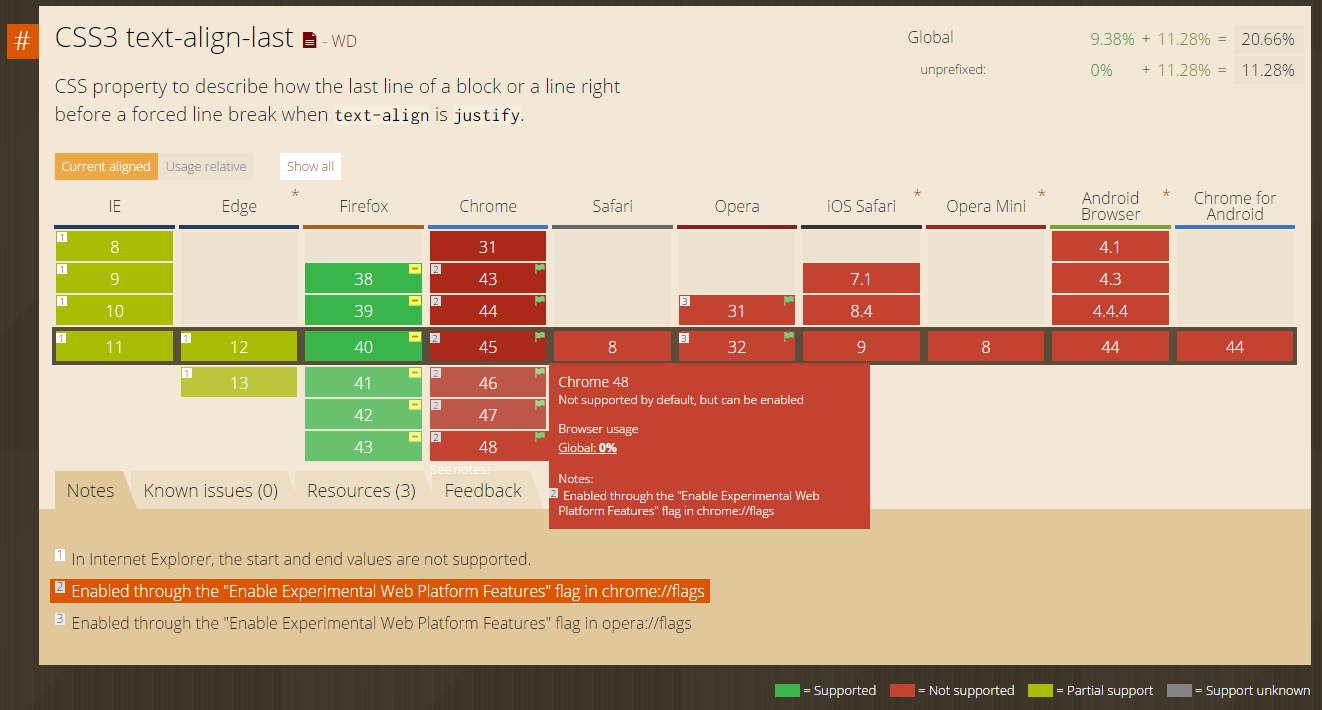Click the yellow prefix badge on Firefox 40
Screen dimensions: 1322x710
tap(414, 337)
